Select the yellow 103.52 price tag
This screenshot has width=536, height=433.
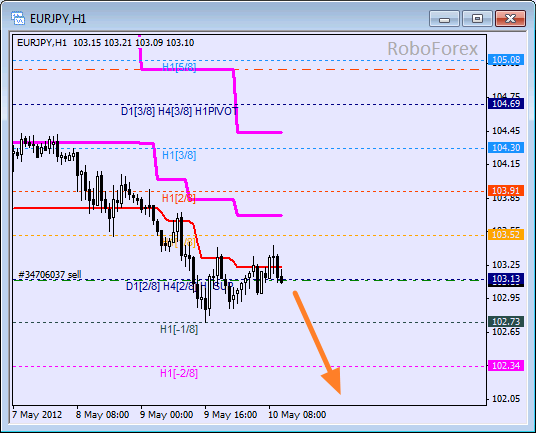506,234
